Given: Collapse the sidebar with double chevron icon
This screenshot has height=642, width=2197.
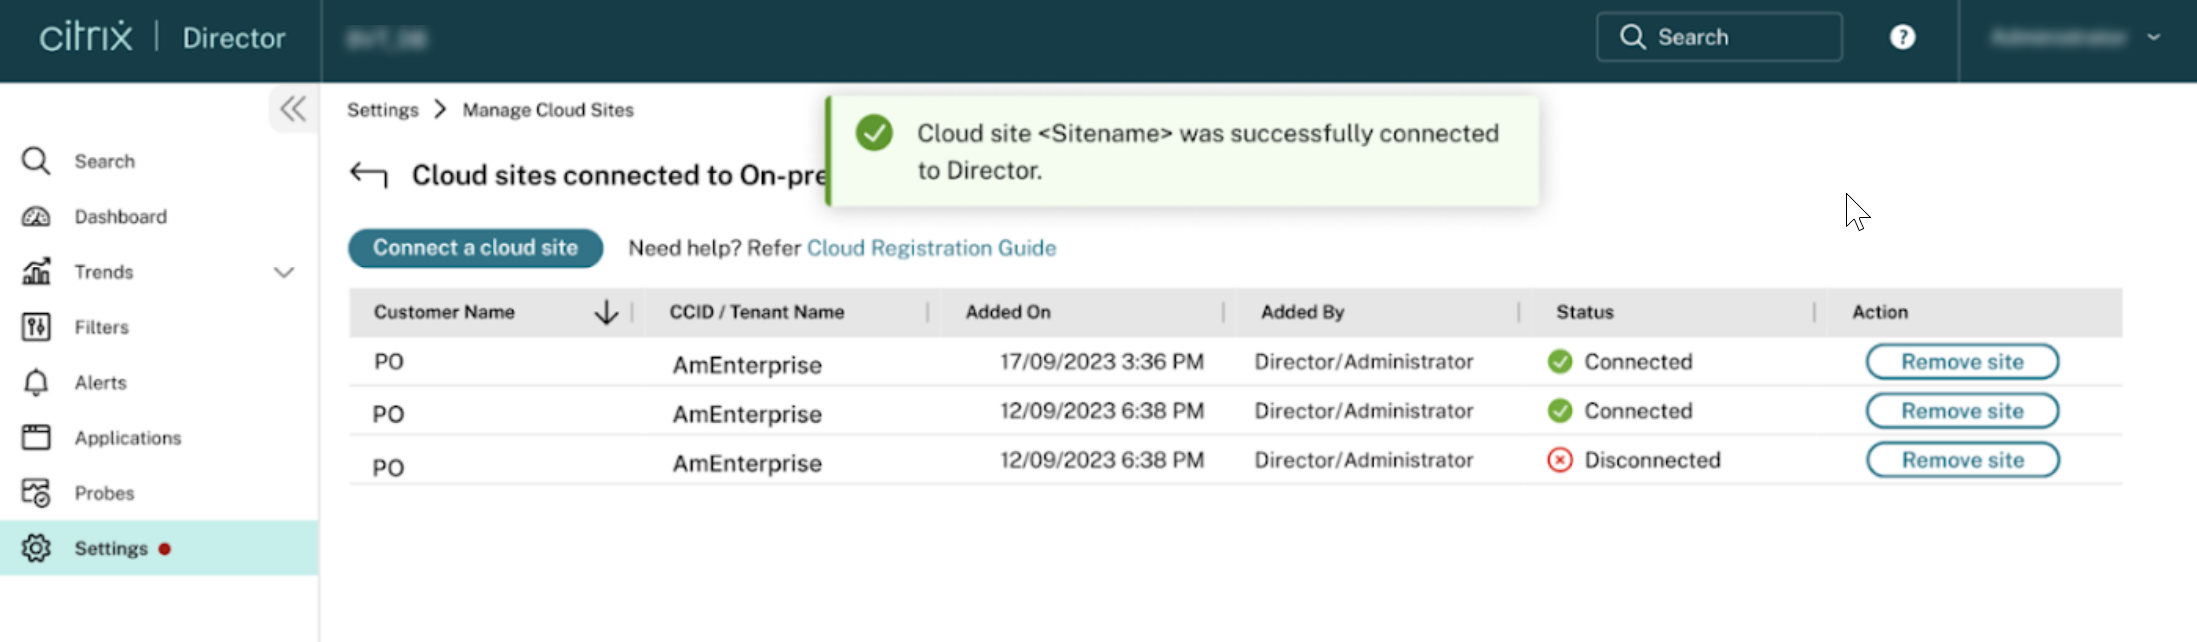Looking at the screenshot, I should (293, 108).
